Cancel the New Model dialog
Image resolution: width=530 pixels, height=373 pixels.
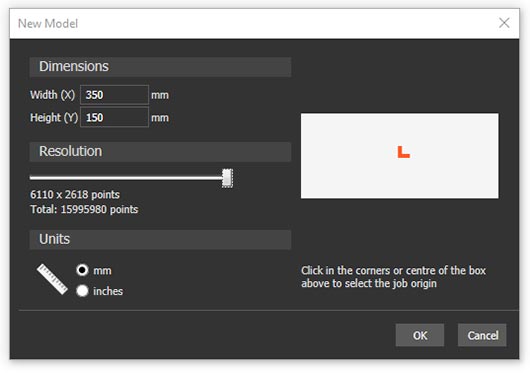click(482, 335)
